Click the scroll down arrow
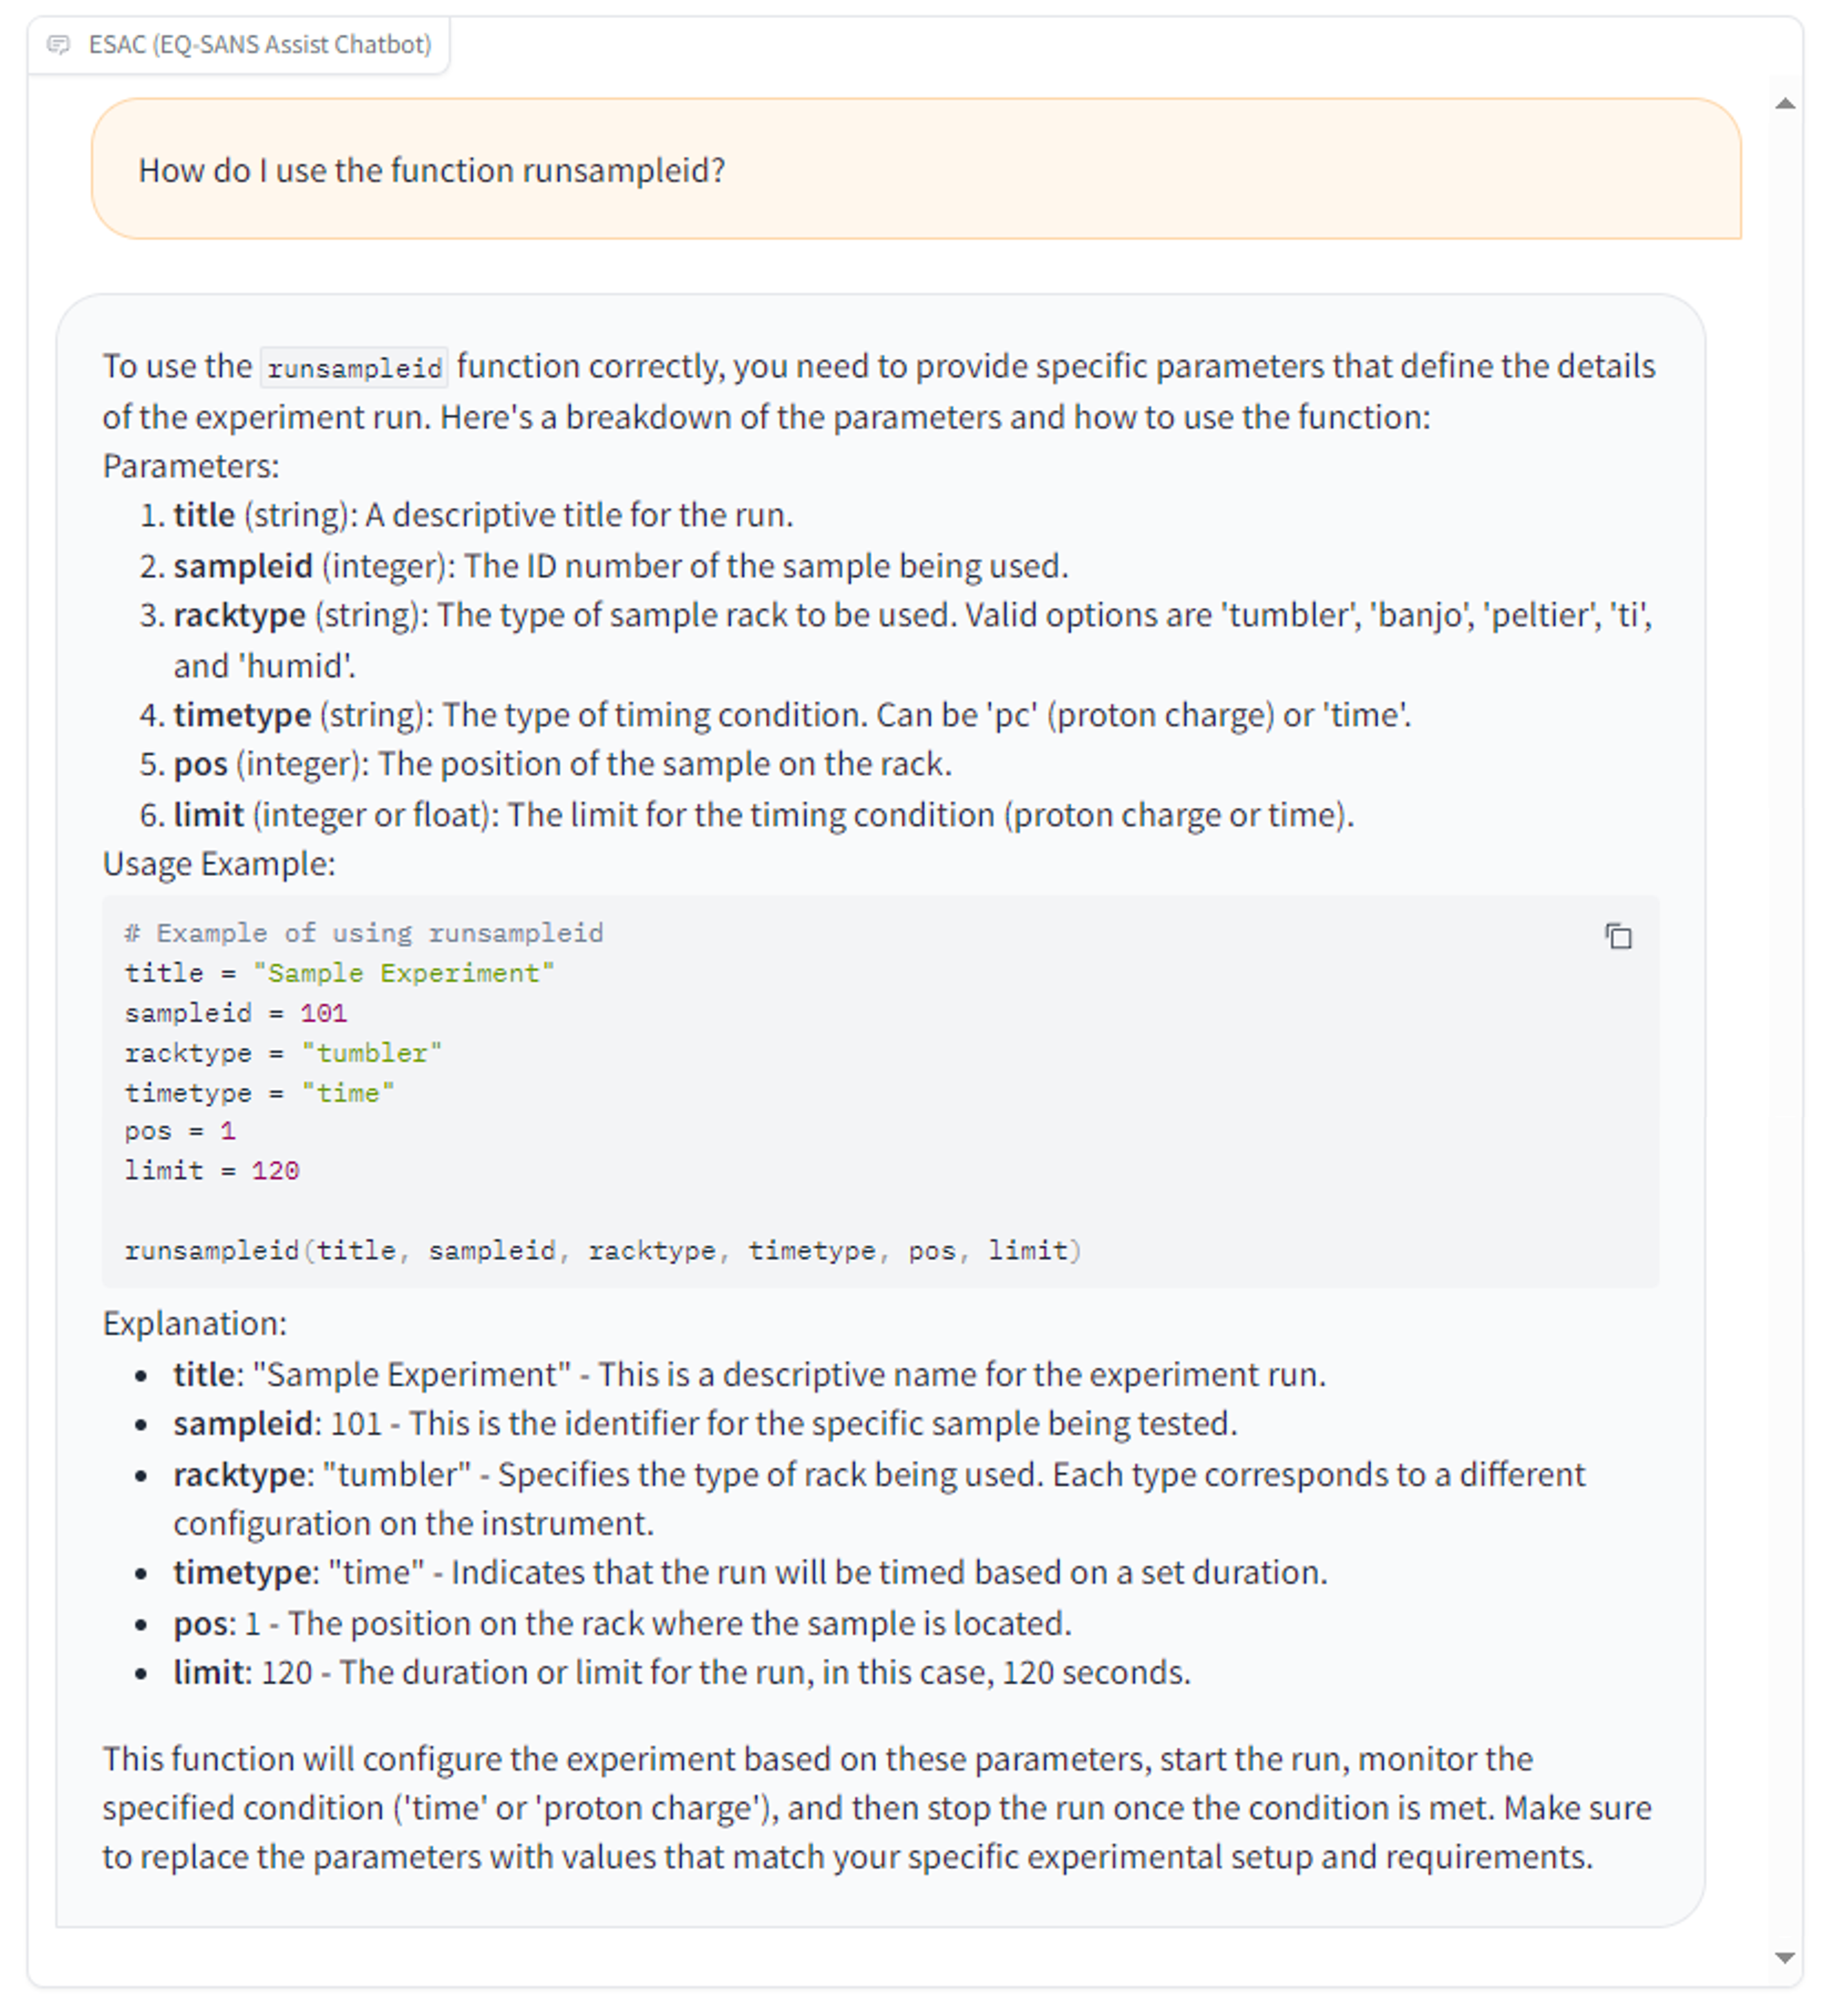The height and width of the screenshot is (2008, 1848). tap(1785, 1957)
